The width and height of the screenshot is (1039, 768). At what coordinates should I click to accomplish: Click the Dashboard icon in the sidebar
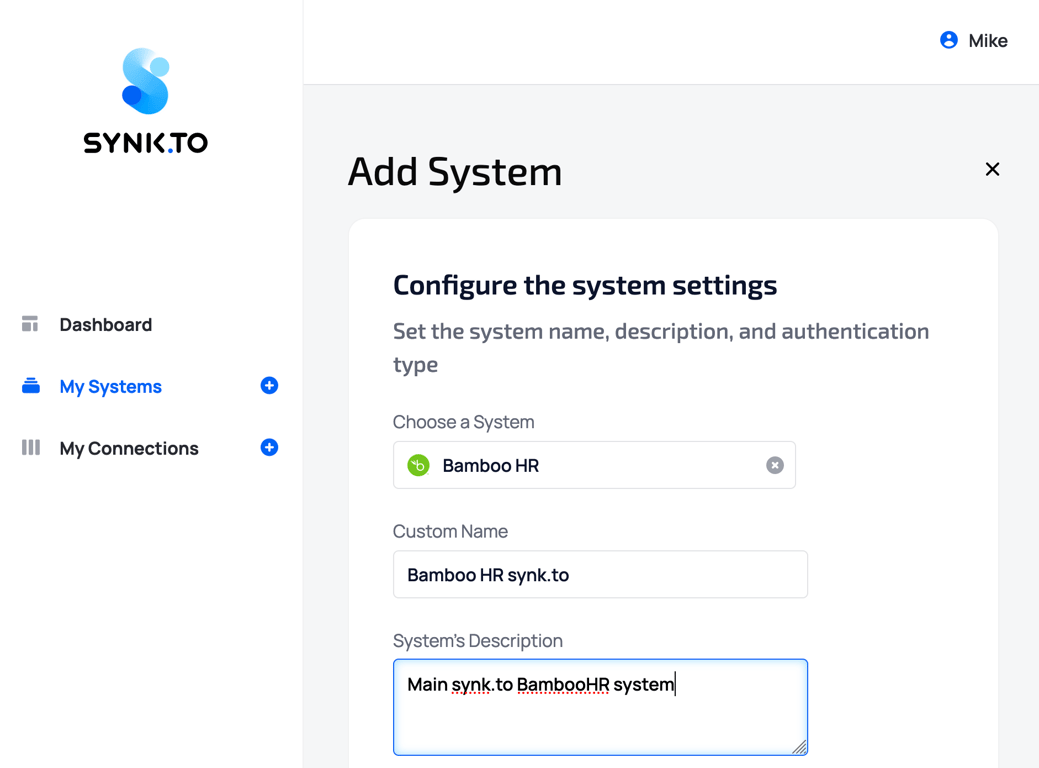point(30,324)
